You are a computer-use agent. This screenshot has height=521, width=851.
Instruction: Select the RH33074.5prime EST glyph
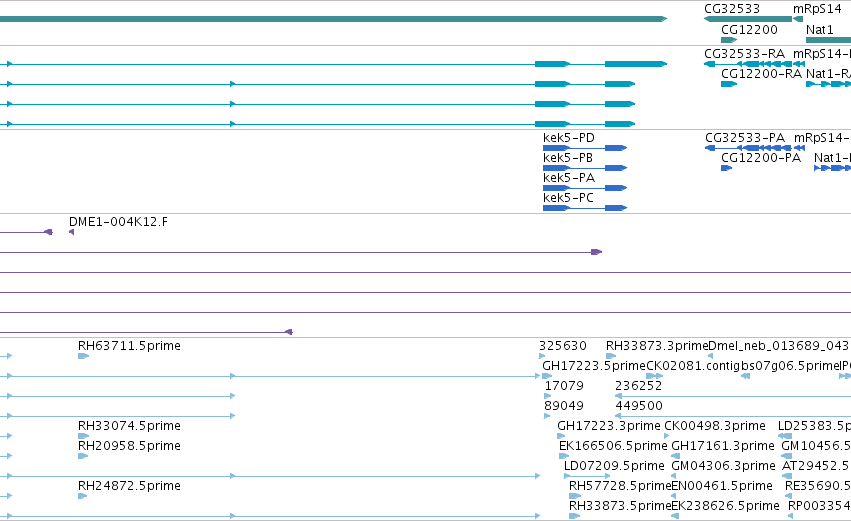pyautogui.click(x=84, y=436)
